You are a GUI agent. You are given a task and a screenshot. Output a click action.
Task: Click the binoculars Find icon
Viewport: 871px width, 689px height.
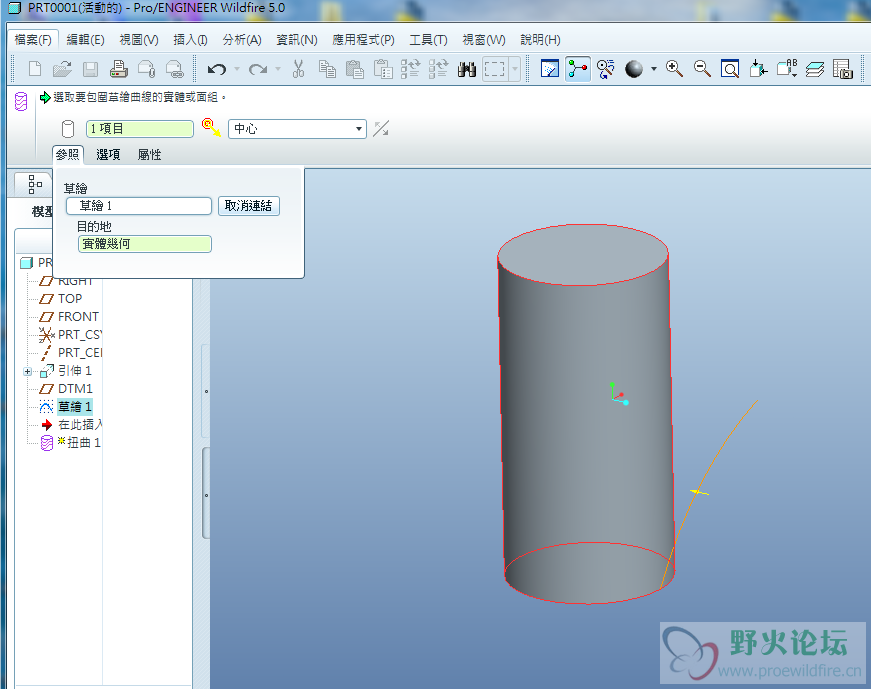pyautogui.click(x=467, y=69)
